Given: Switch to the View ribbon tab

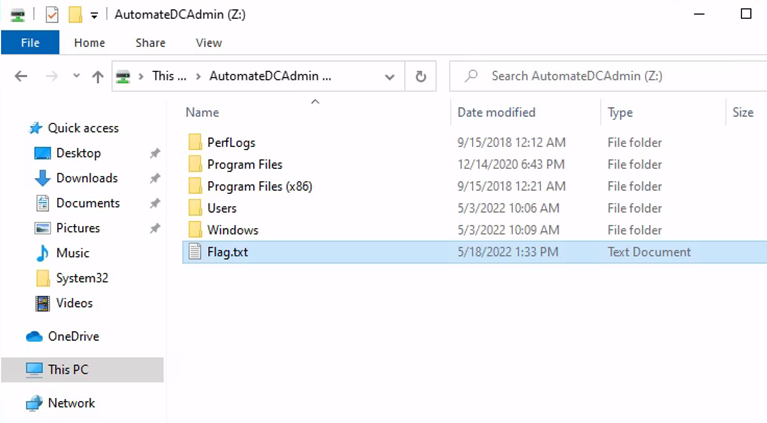Looking at the screenshot, I should pos(209,43).
